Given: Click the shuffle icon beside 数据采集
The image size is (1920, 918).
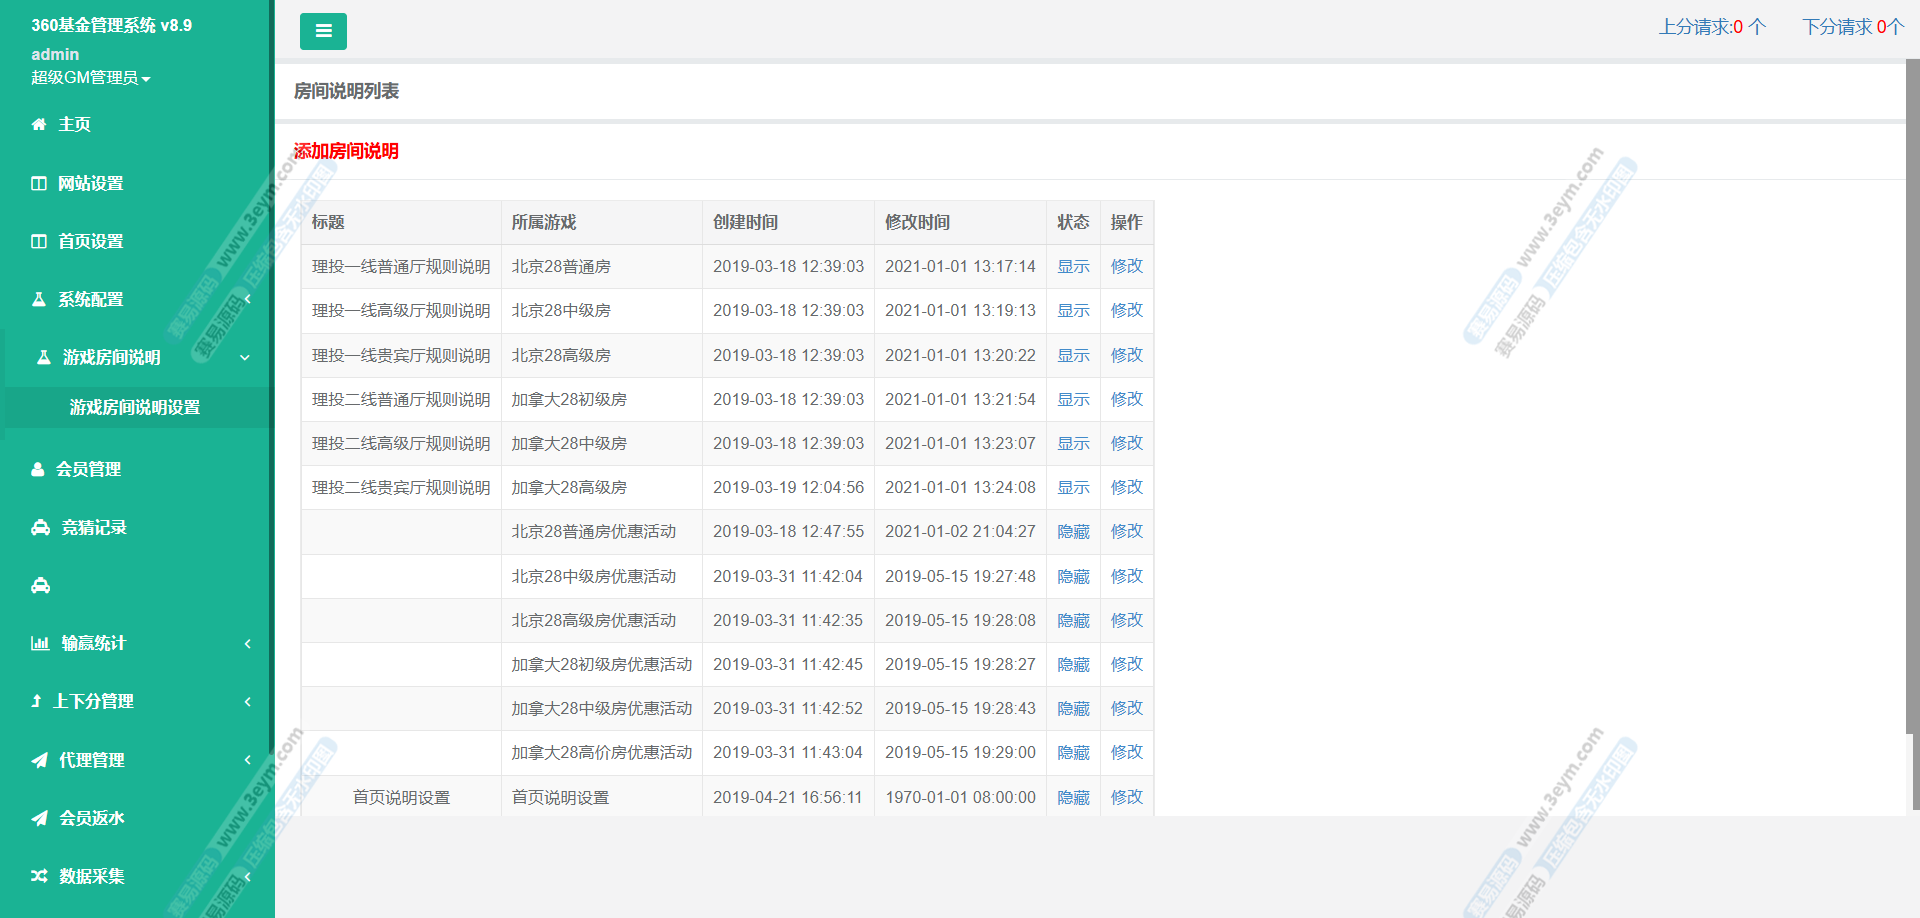Looking at the screenshot, I should click(40, 876).
